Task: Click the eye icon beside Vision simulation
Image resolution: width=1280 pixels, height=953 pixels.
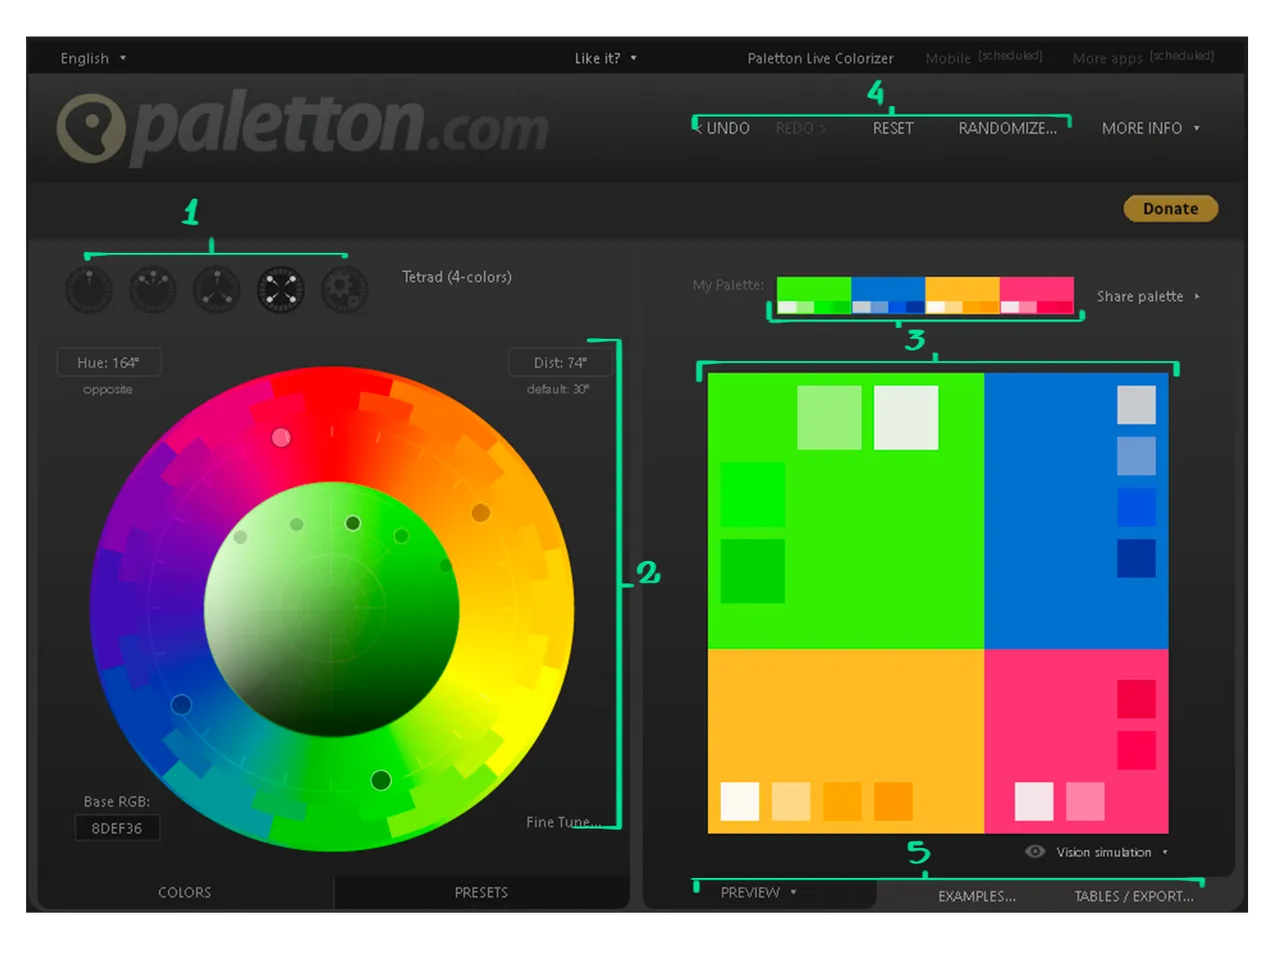Action: coord(1035,851)
